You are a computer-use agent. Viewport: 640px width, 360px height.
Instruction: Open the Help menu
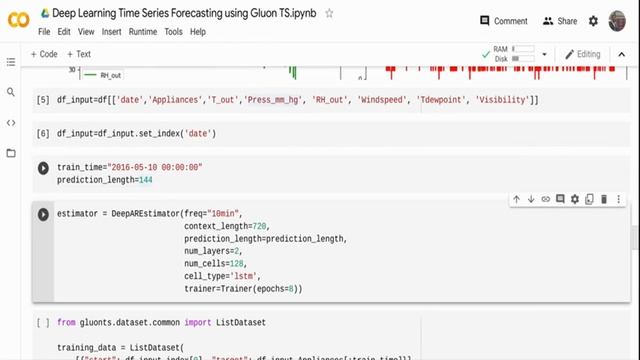coord(198,32)
